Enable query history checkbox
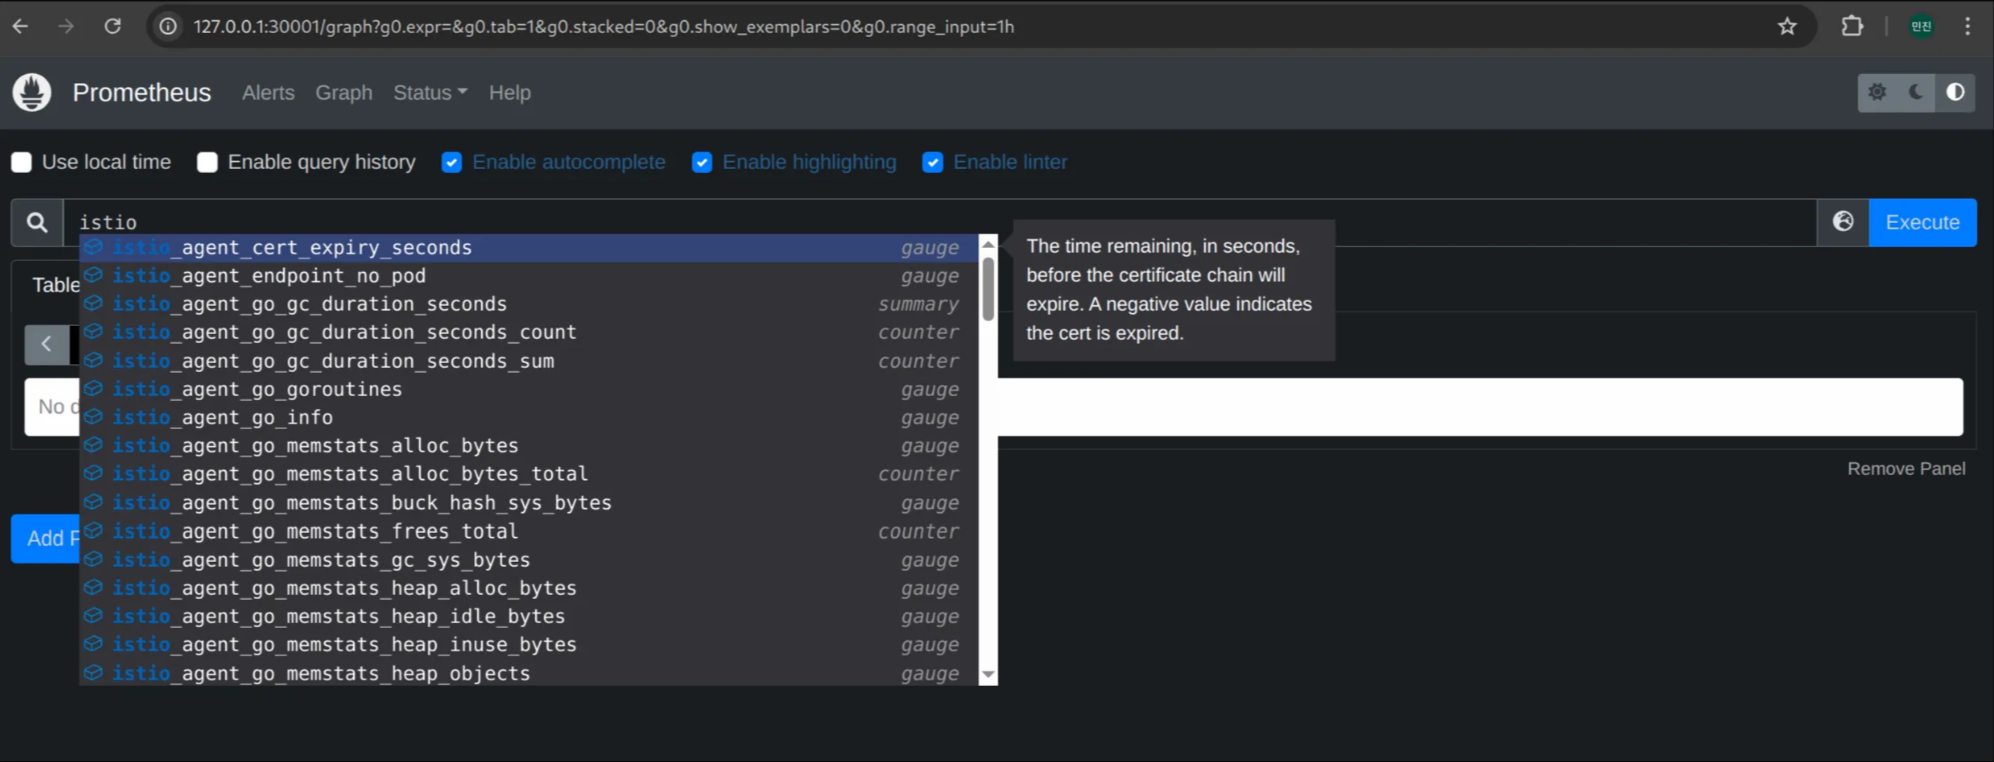The image size is (1994, 762). (x=207, y=162)
